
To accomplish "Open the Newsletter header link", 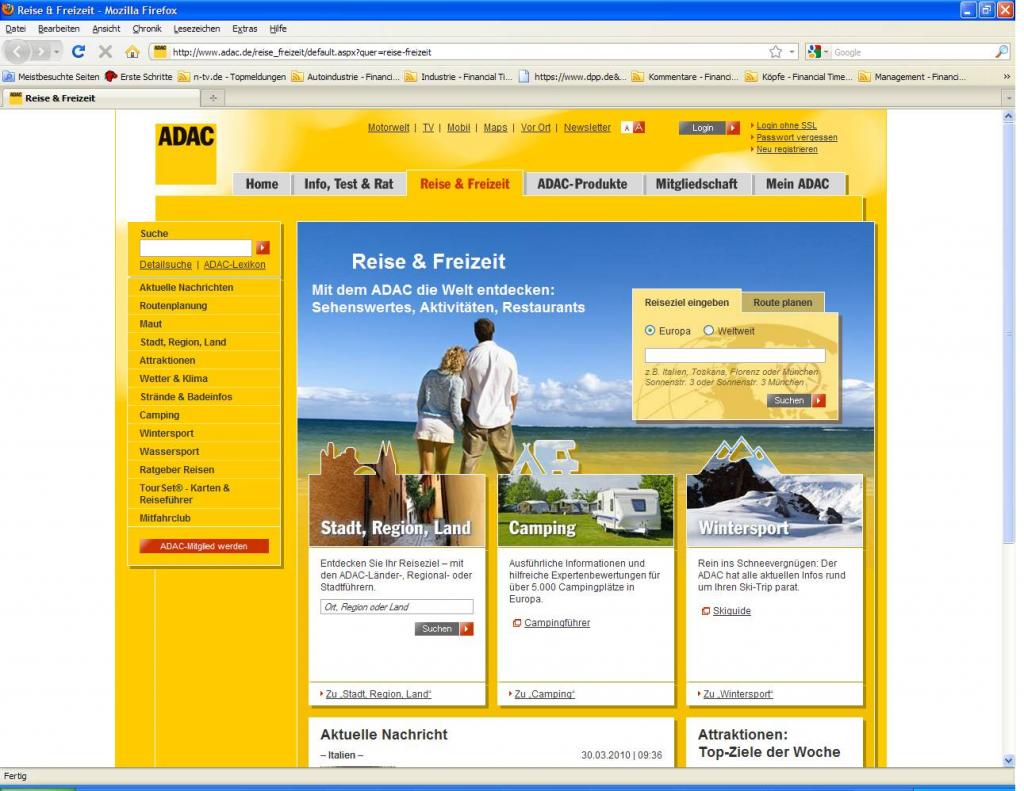I will [x=587, y=127].
